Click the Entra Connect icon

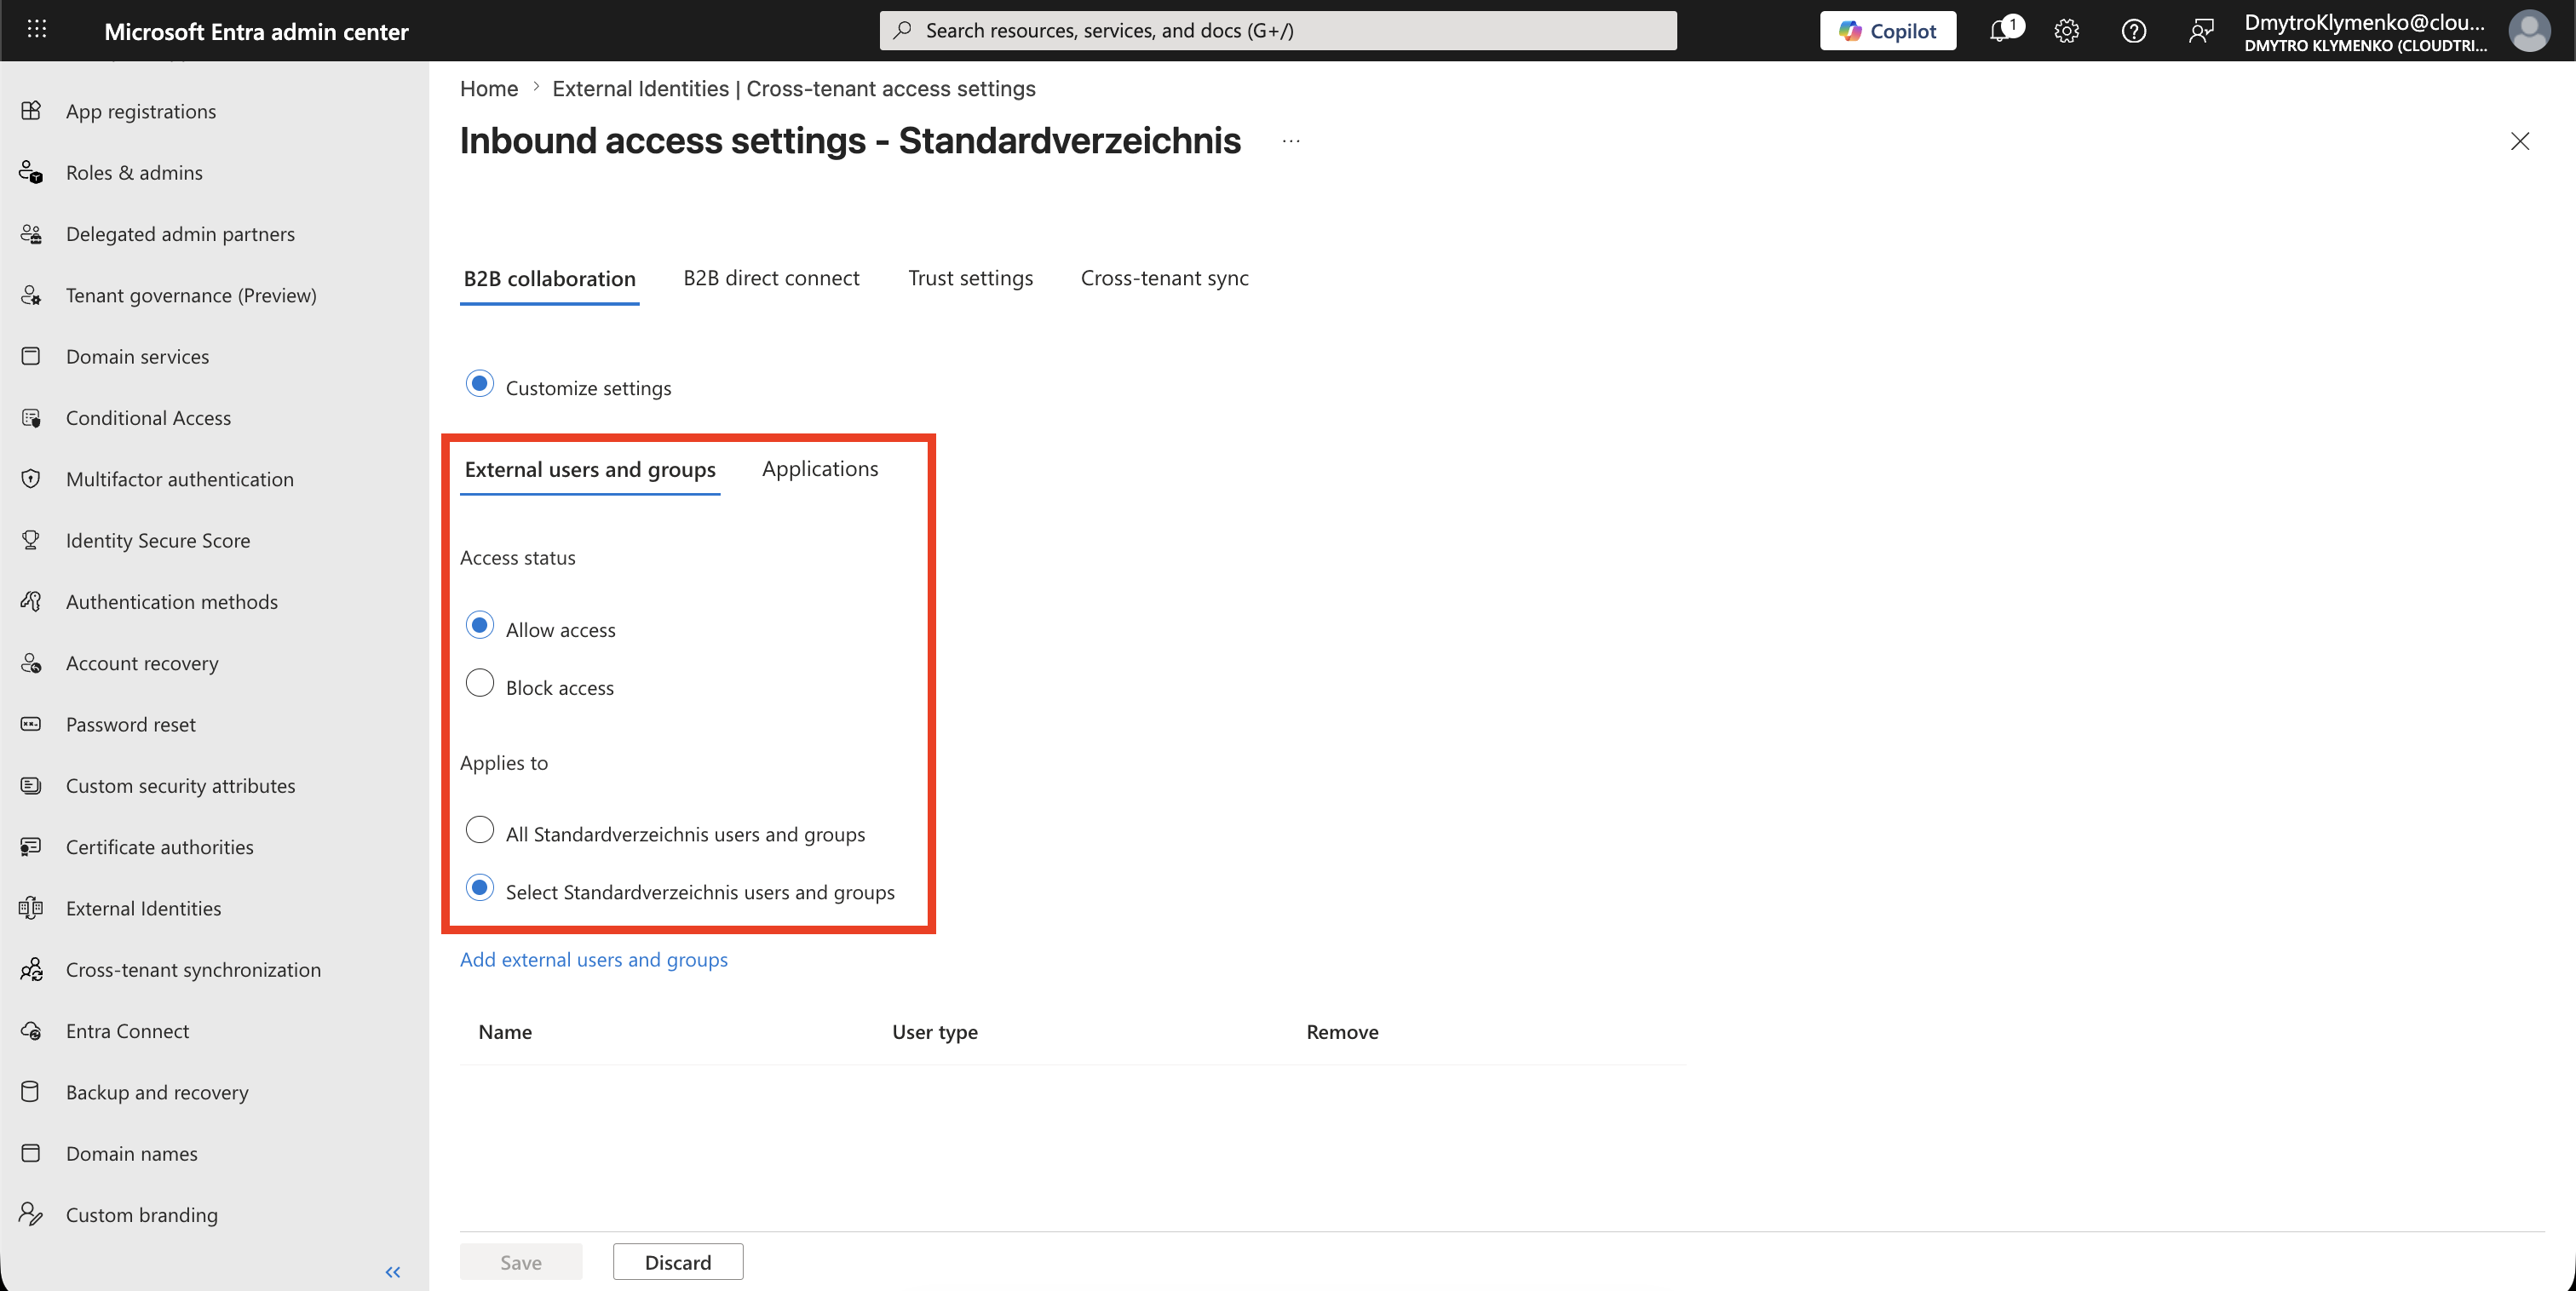31,1031
